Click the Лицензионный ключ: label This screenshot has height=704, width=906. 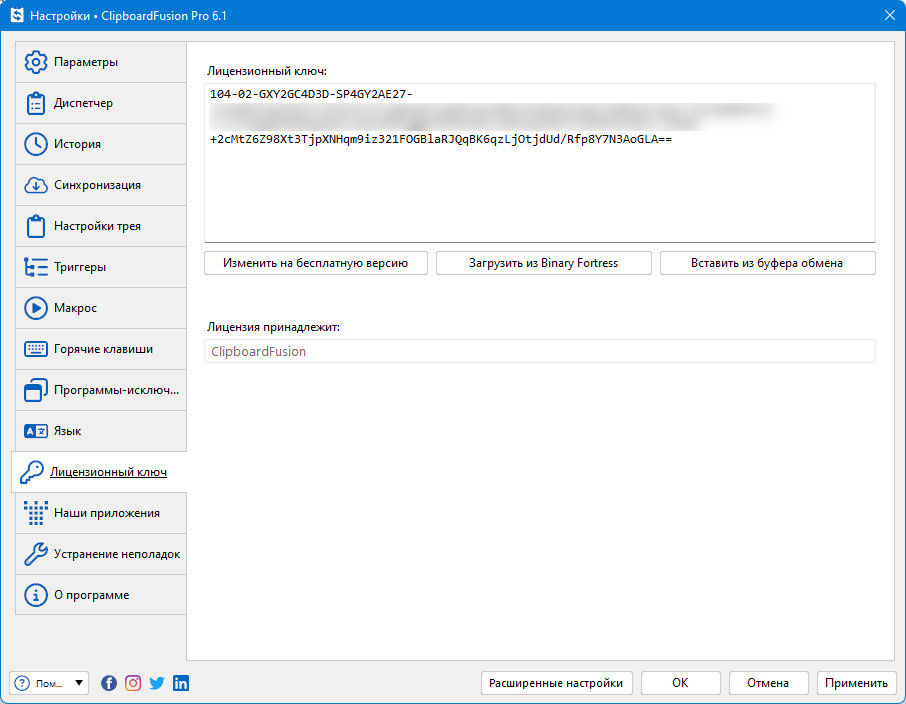click(x=267, y=71)
